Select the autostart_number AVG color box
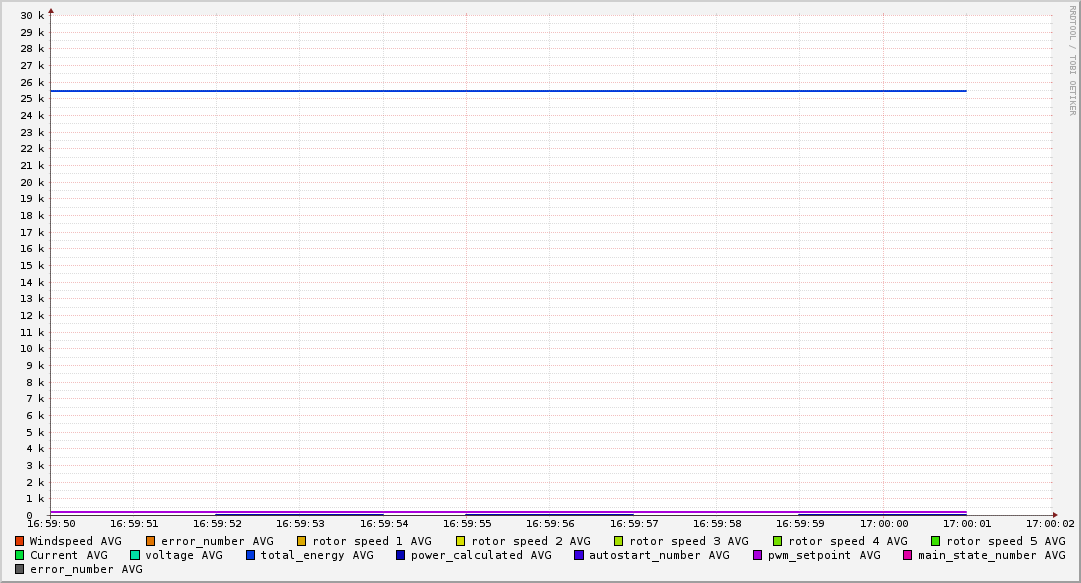Screen dimensions: 1081x583 tap(579, 555)
